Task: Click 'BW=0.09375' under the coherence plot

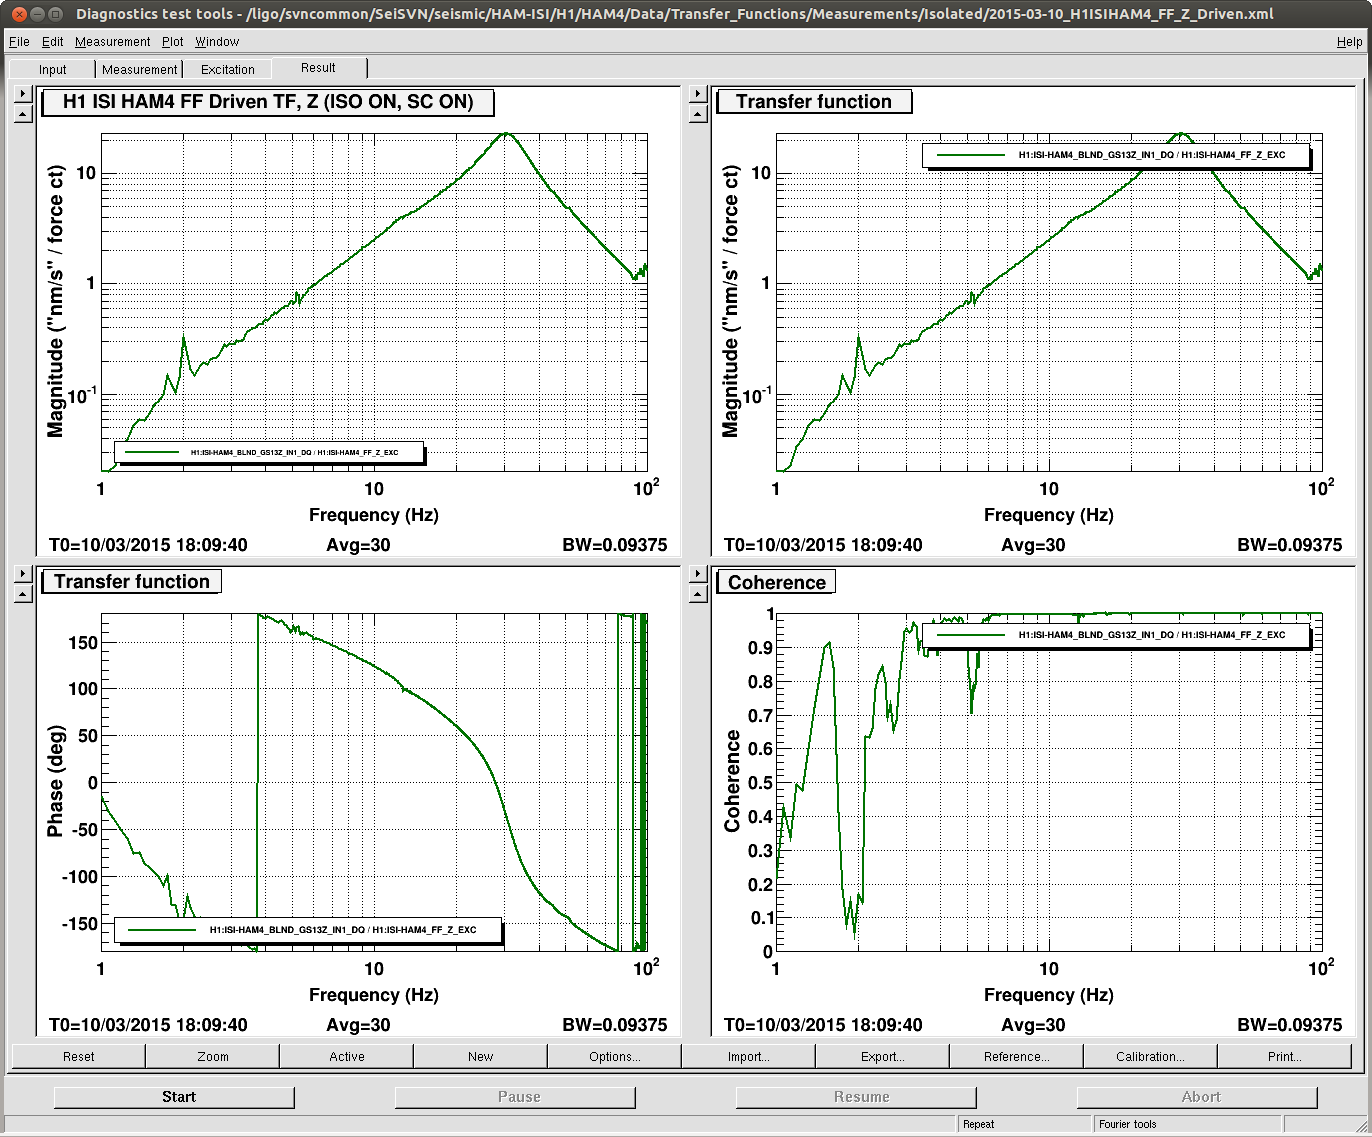Action: pos(1289,1025)
